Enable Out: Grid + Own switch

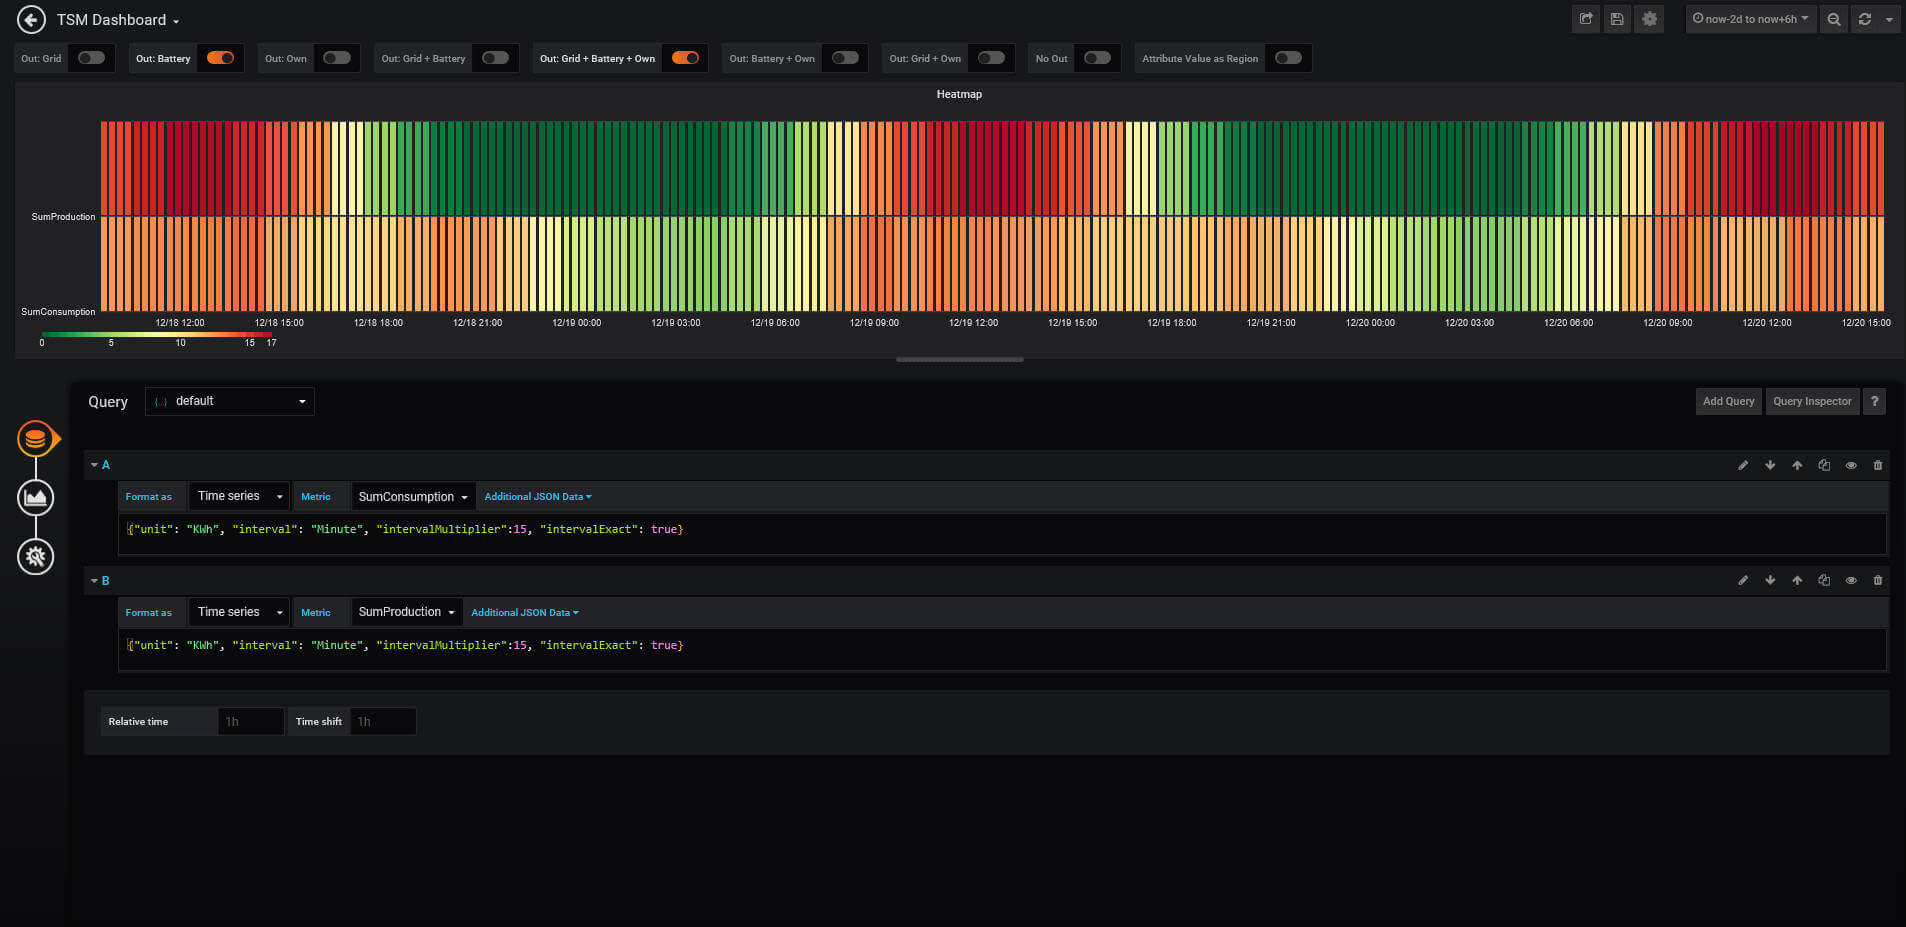(991, 58)
